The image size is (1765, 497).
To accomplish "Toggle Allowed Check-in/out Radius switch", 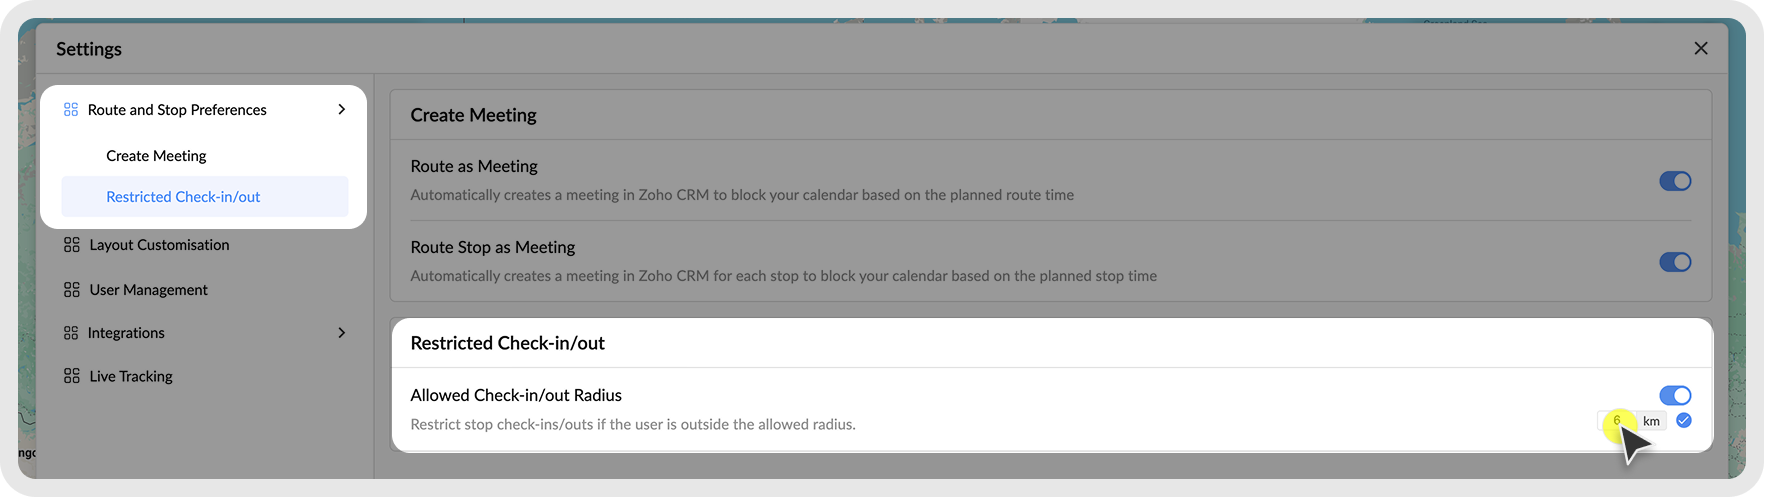I will point(1675,396).
